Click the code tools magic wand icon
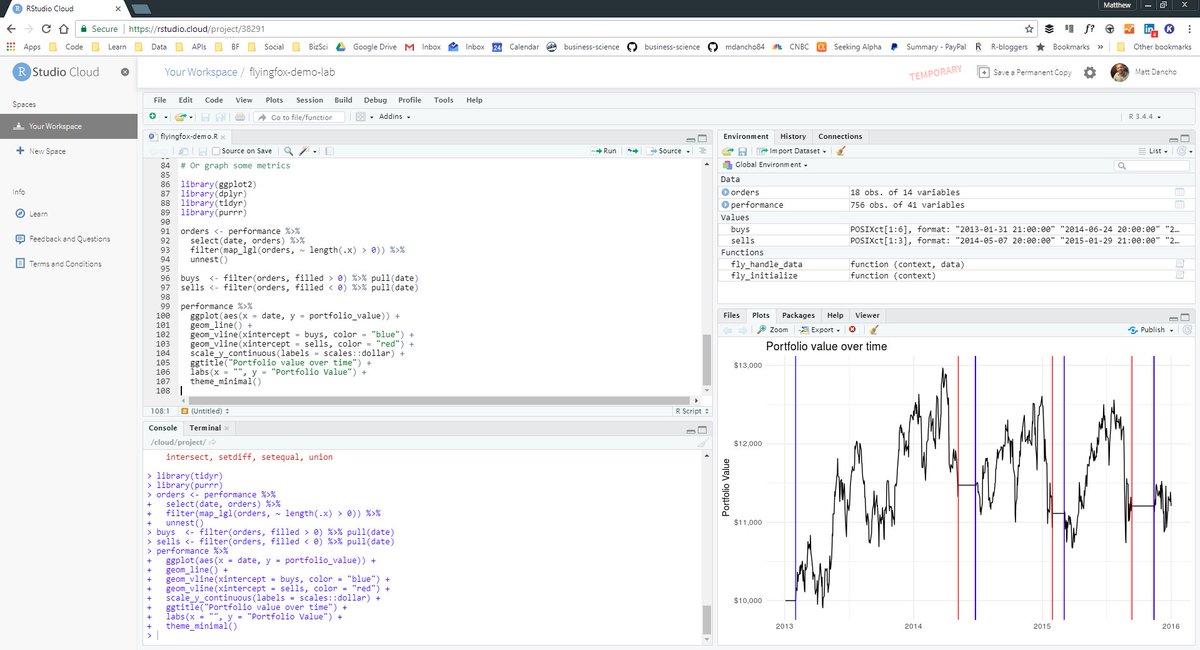1200x650 pixels. pos(305,151)
